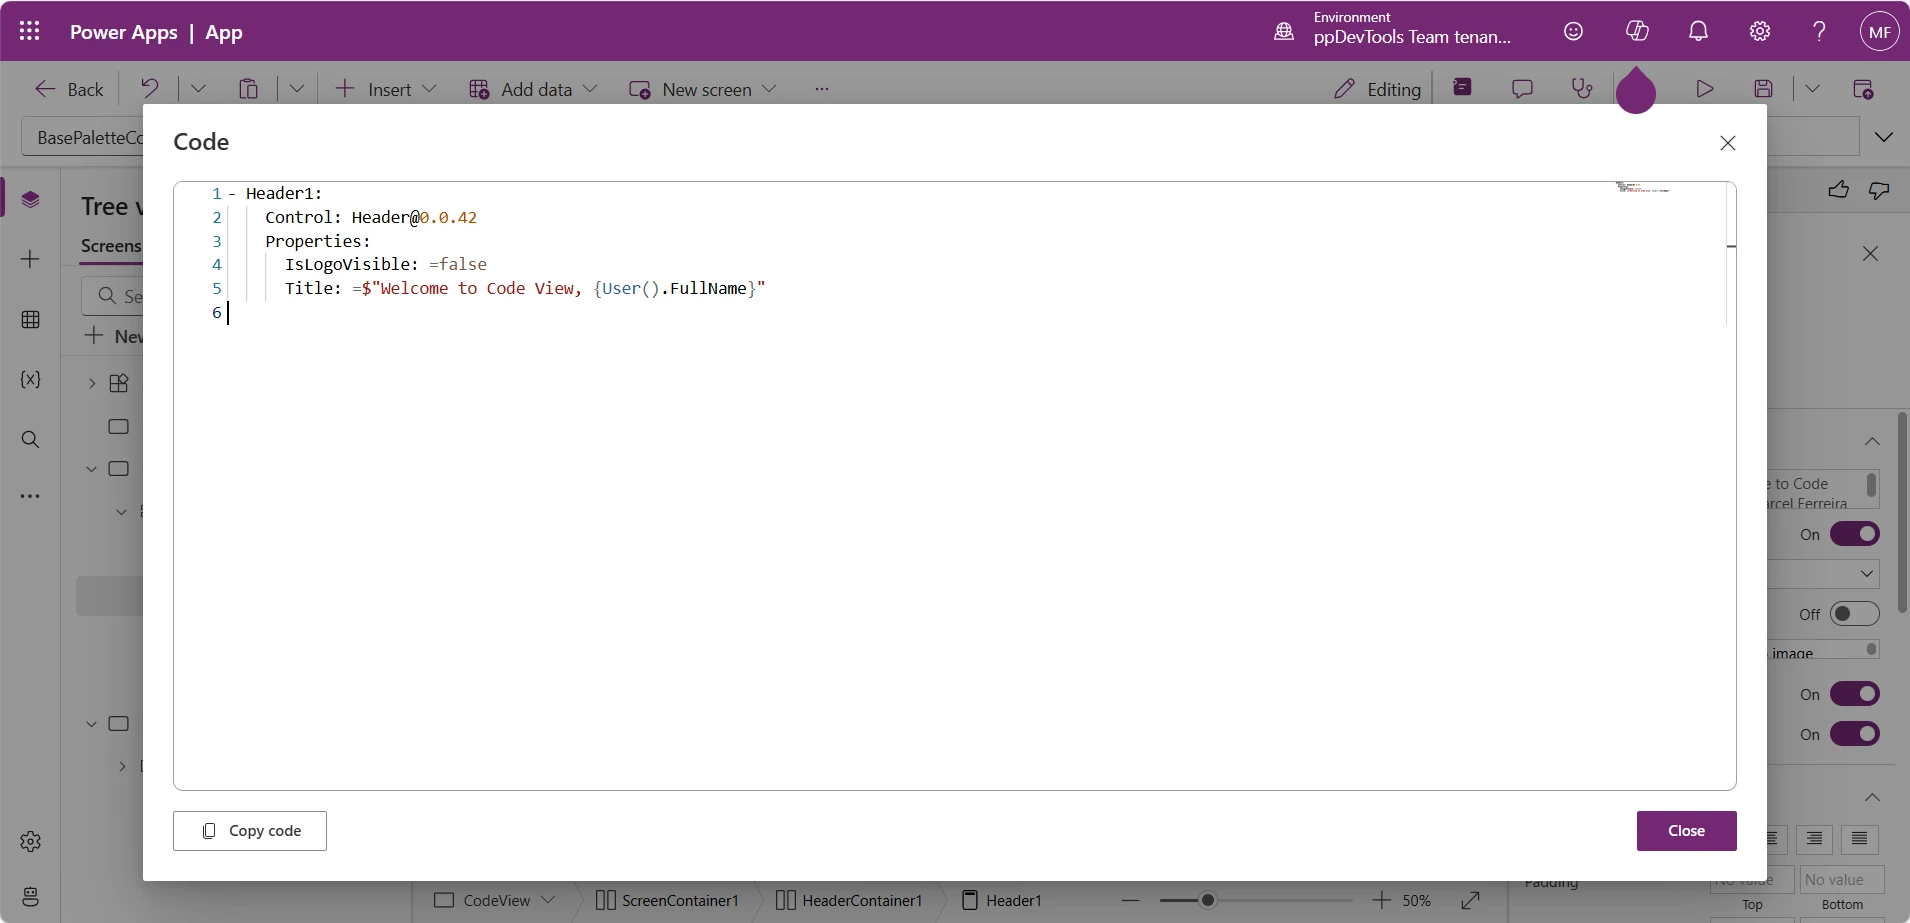Click the Copy code button
The height and width of the screenshot is (923, 1910).
(x=250, y=831)
